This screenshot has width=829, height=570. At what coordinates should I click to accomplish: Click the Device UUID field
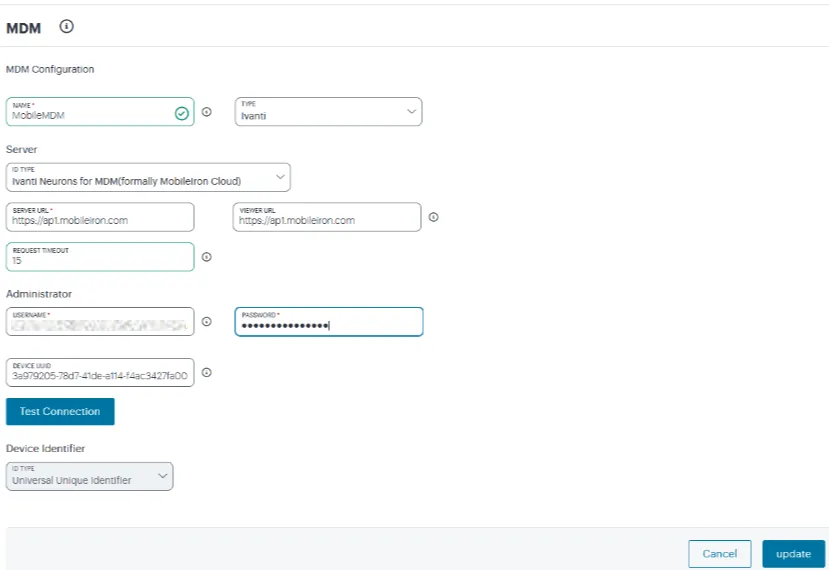coord(100,373)
